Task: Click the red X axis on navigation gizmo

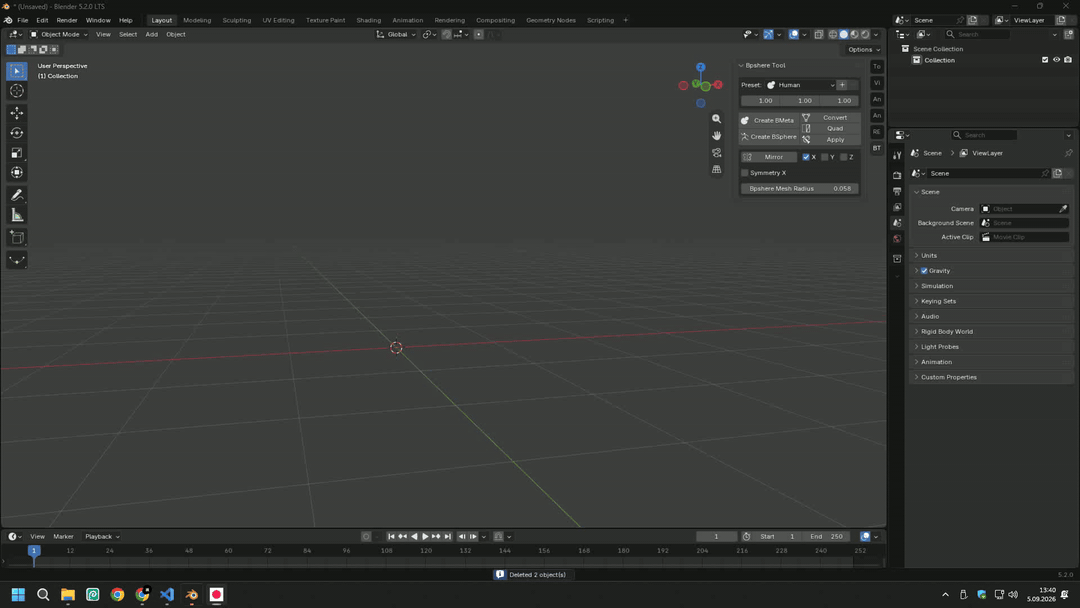Action: (718, 85)
